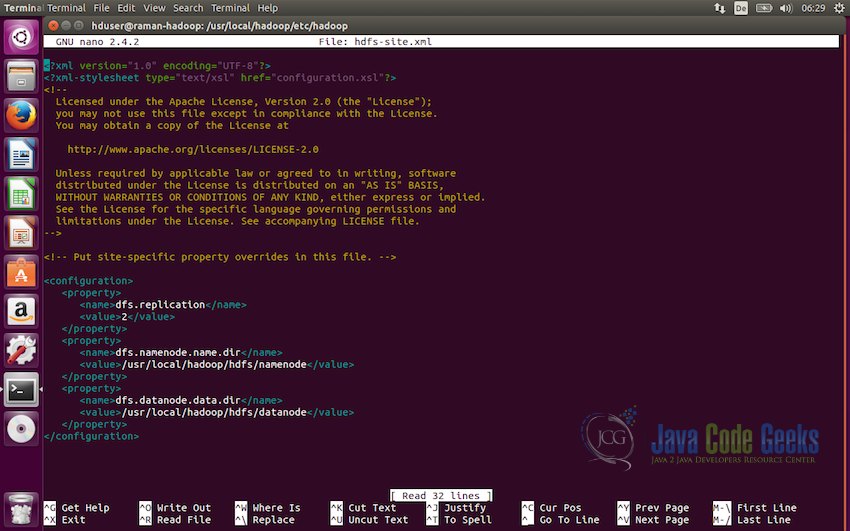850x531 pixels.
Task: Click the 06:29 clock in top panel
Action: [x=813, y=8]
